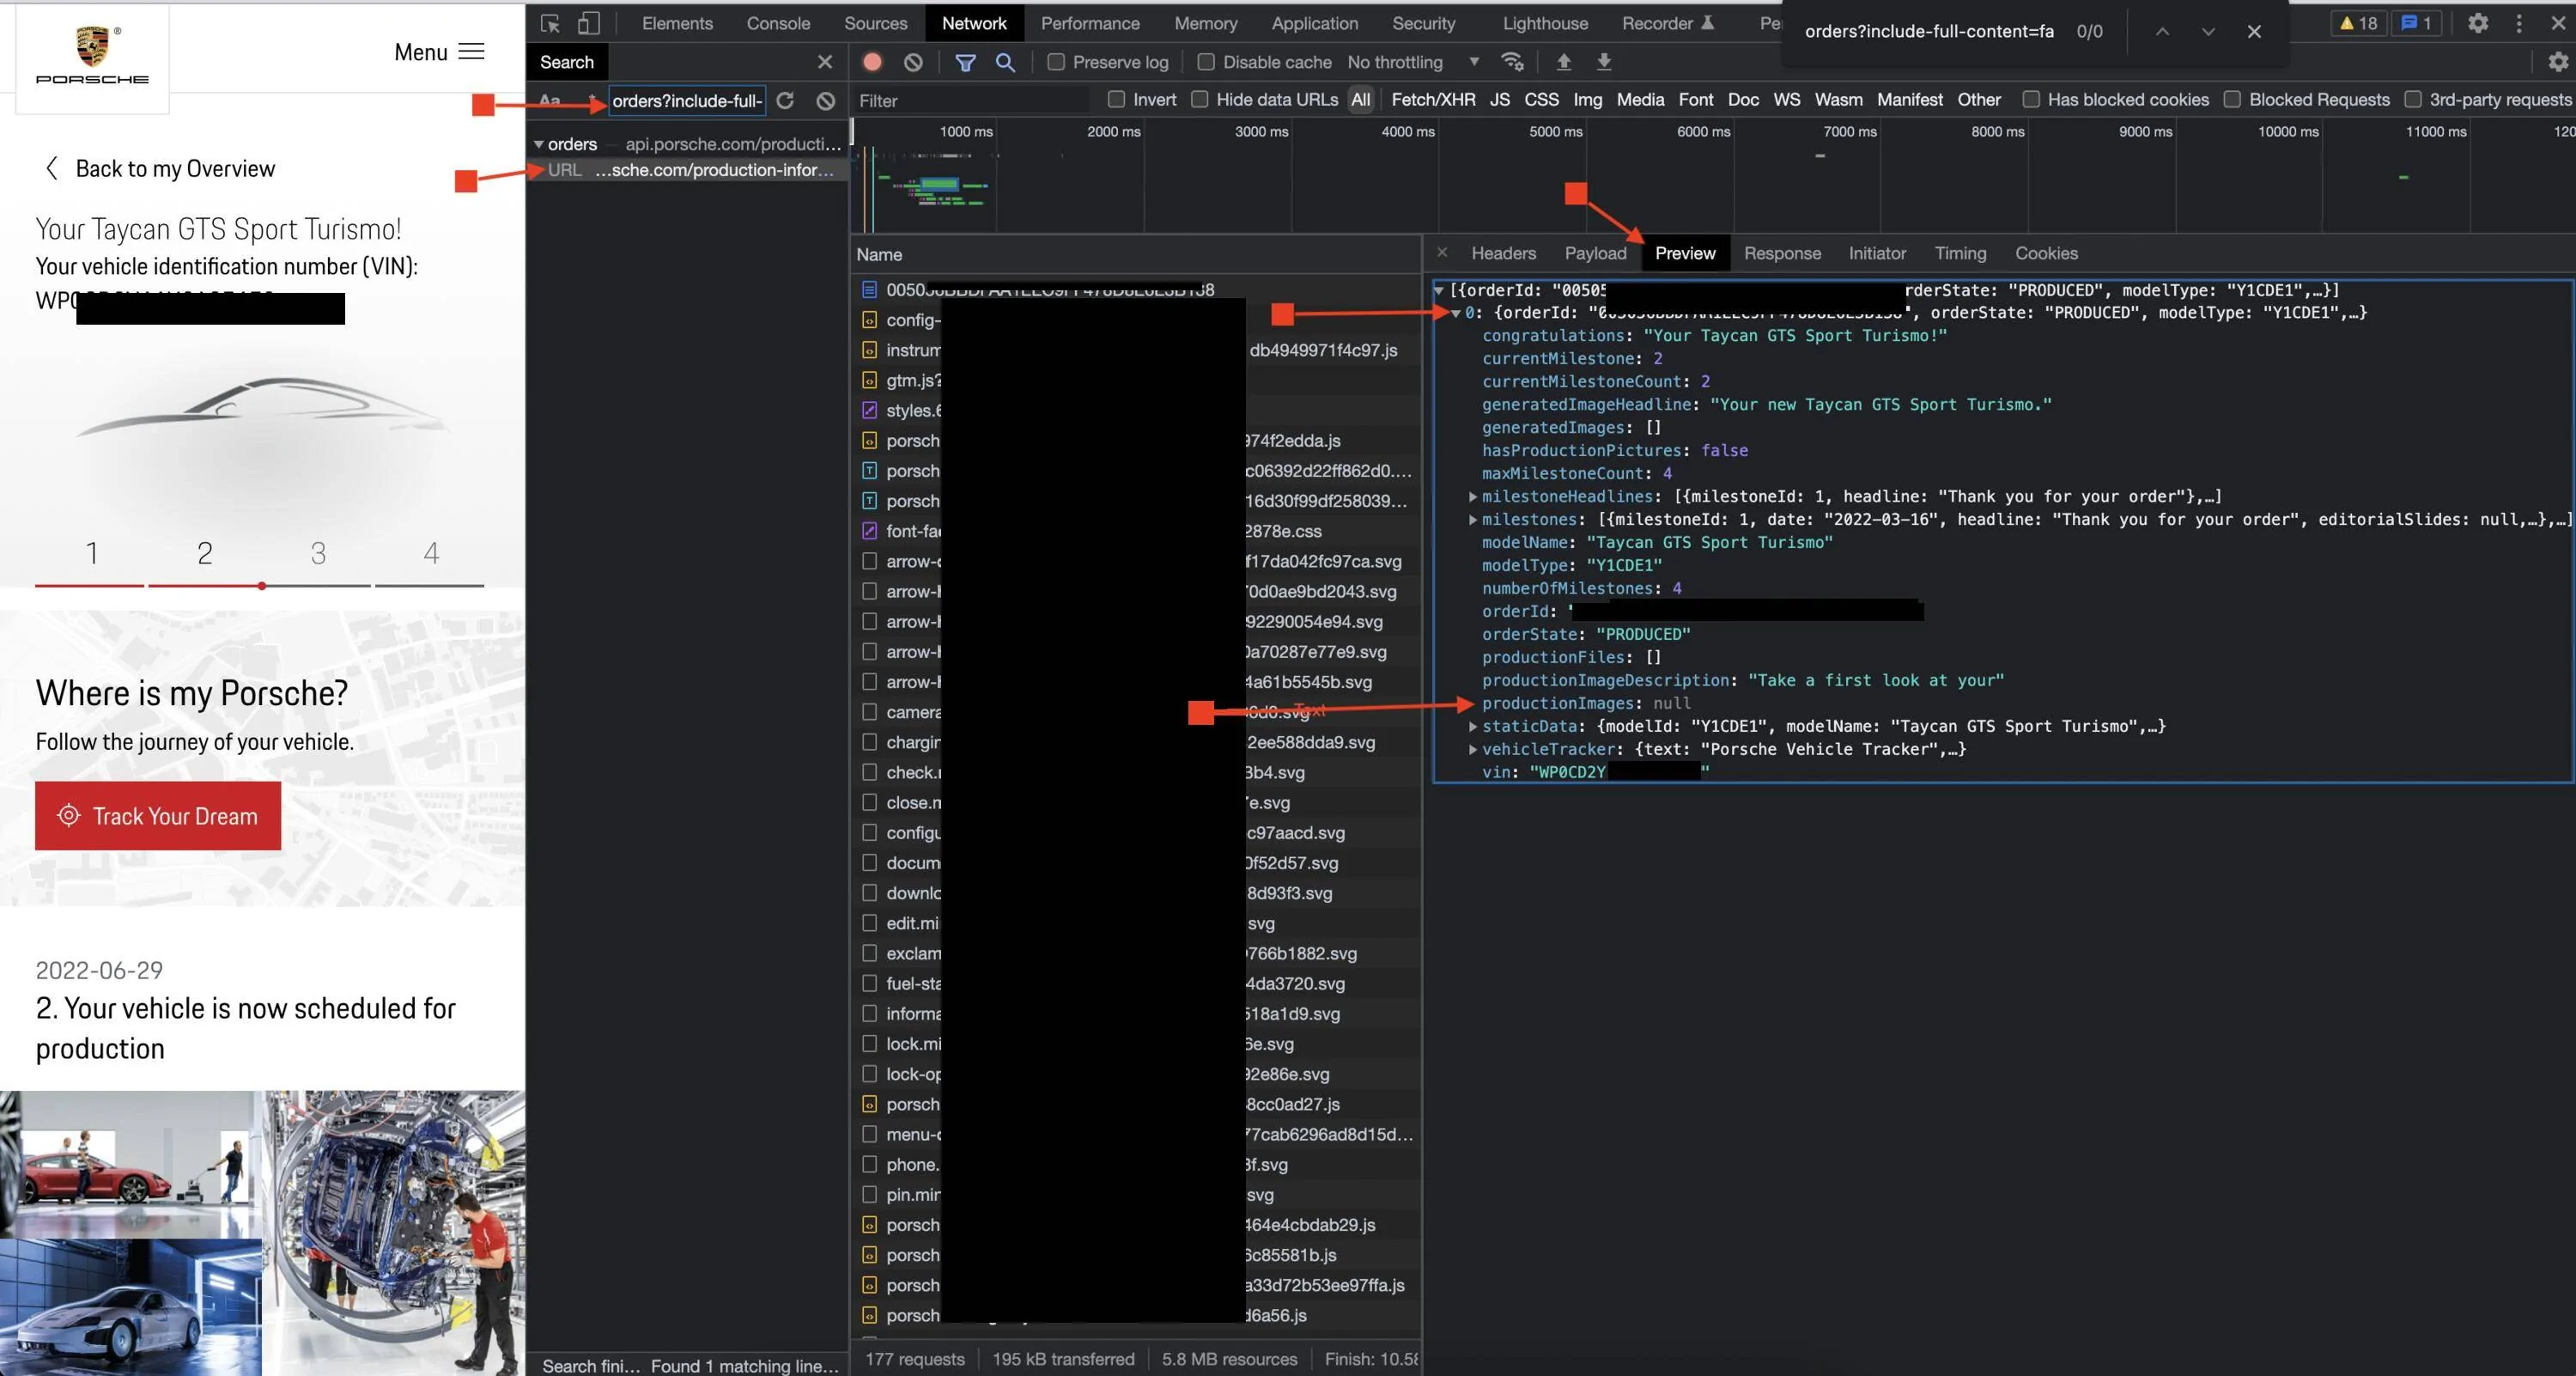Viewport: 2576px width, 1376px height.
Task: Open the Application tab
Action: tap(1314, 23)
